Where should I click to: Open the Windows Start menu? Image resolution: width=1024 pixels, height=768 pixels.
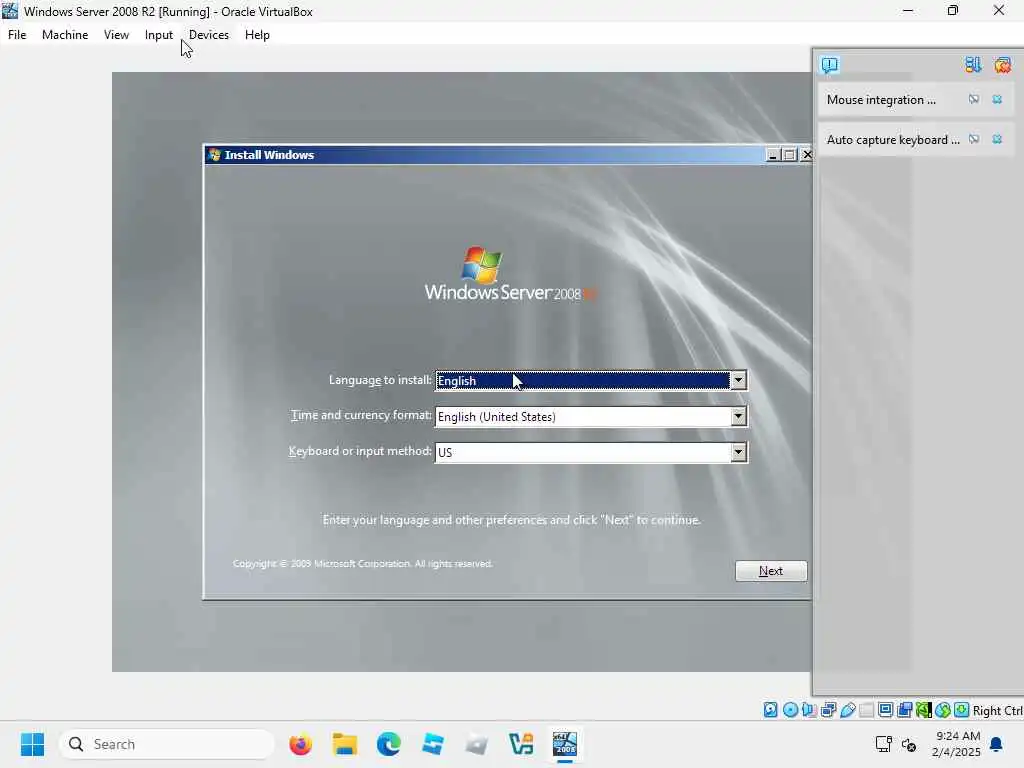[x=32, y=744]
